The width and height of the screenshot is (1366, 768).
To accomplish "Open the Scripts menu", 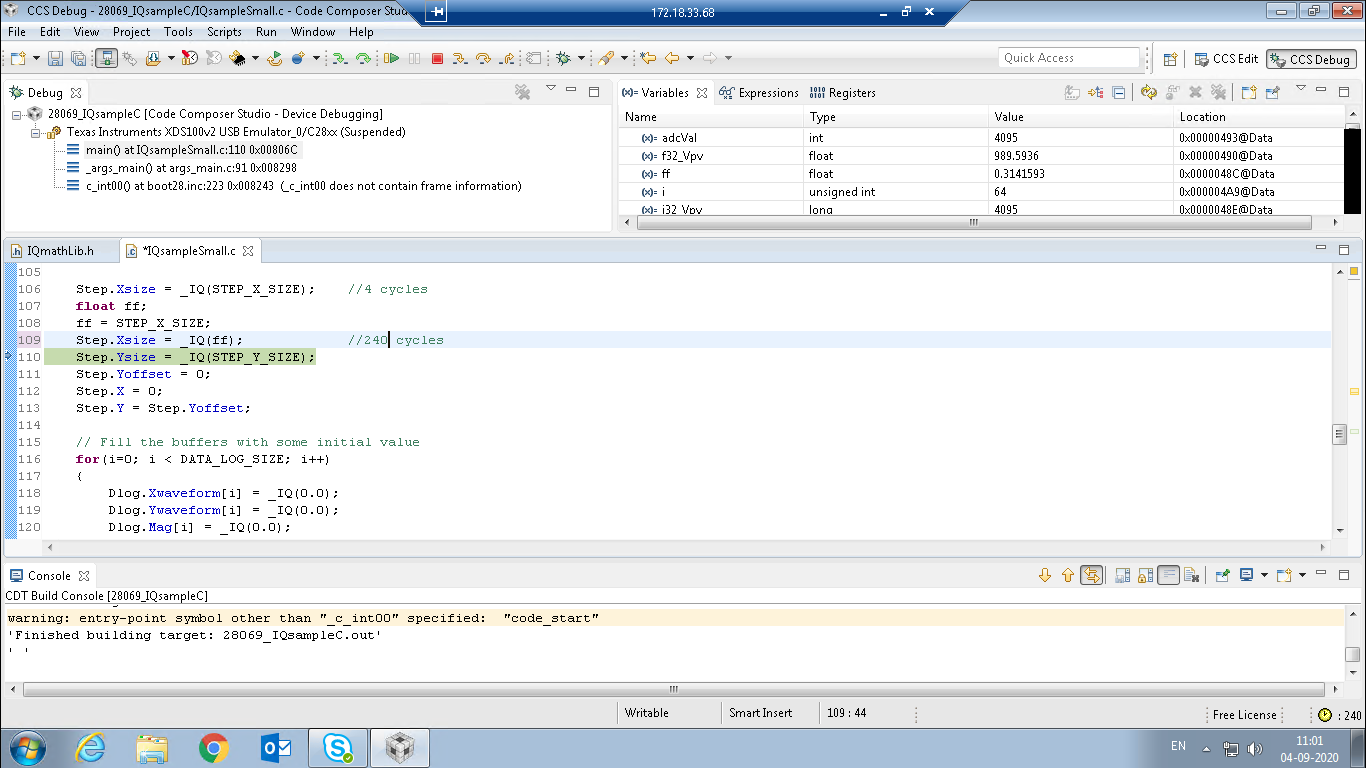I will pos(224,32).
